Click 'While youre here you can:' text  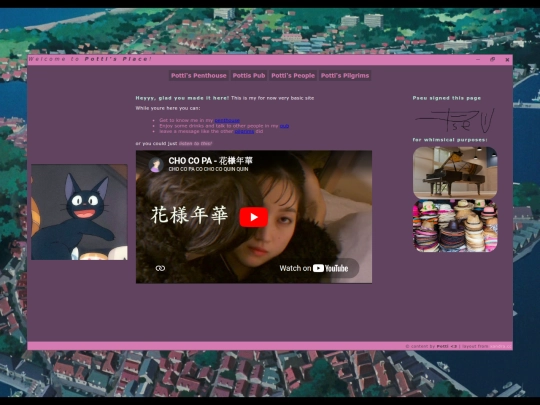(168, 108)
